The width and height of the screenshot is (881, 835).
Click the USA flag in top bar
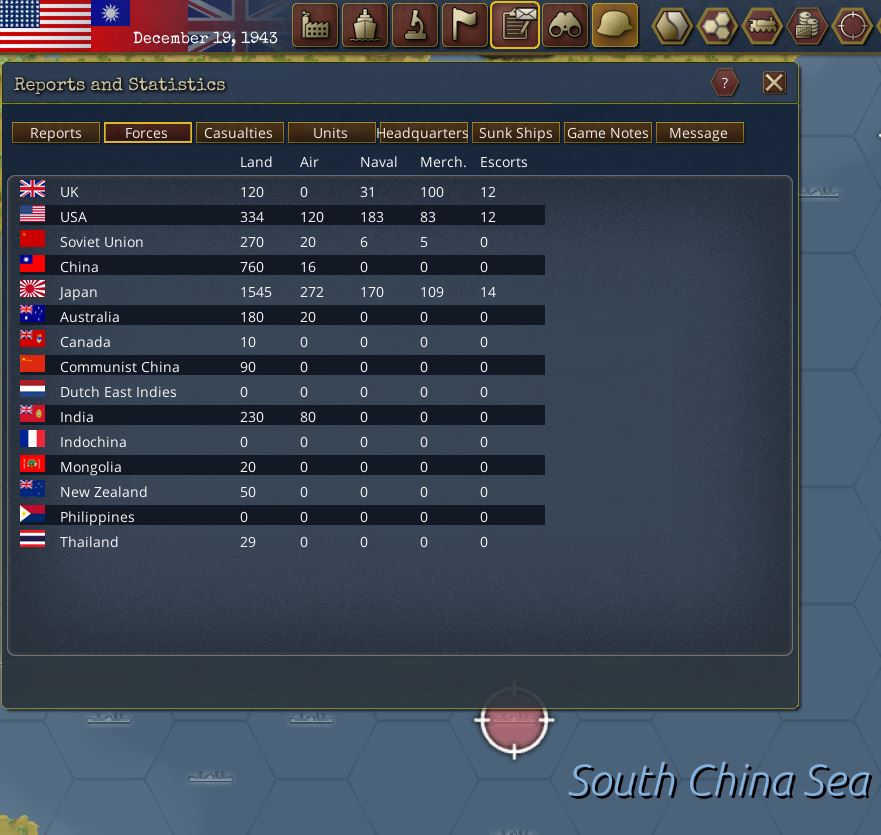pyautogui.click(x=45, y=25)
